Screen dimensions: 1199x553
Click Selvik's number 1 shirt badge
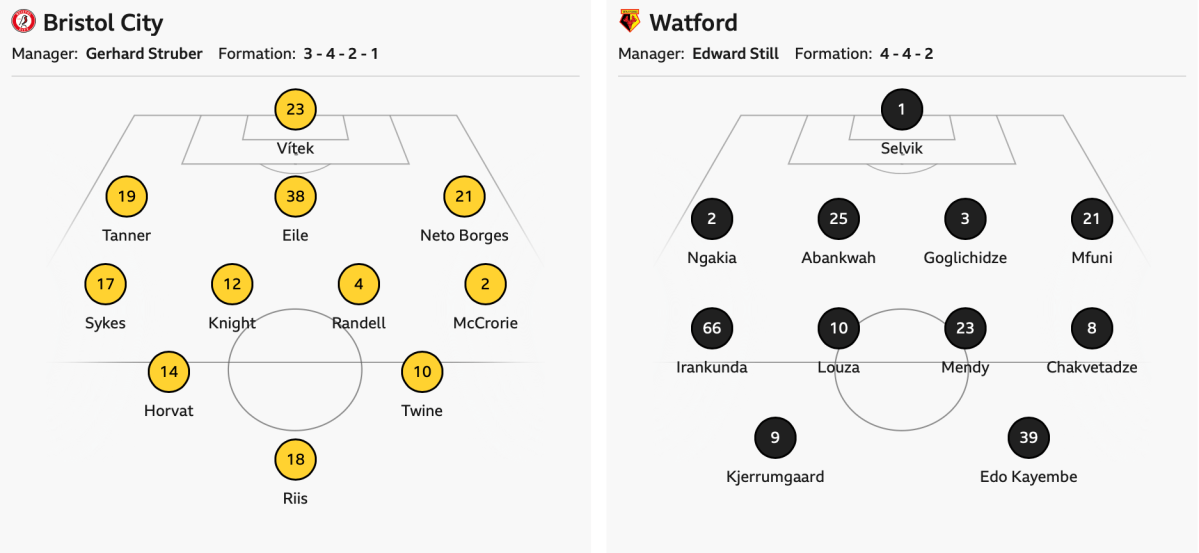click(x=902, y=109)
